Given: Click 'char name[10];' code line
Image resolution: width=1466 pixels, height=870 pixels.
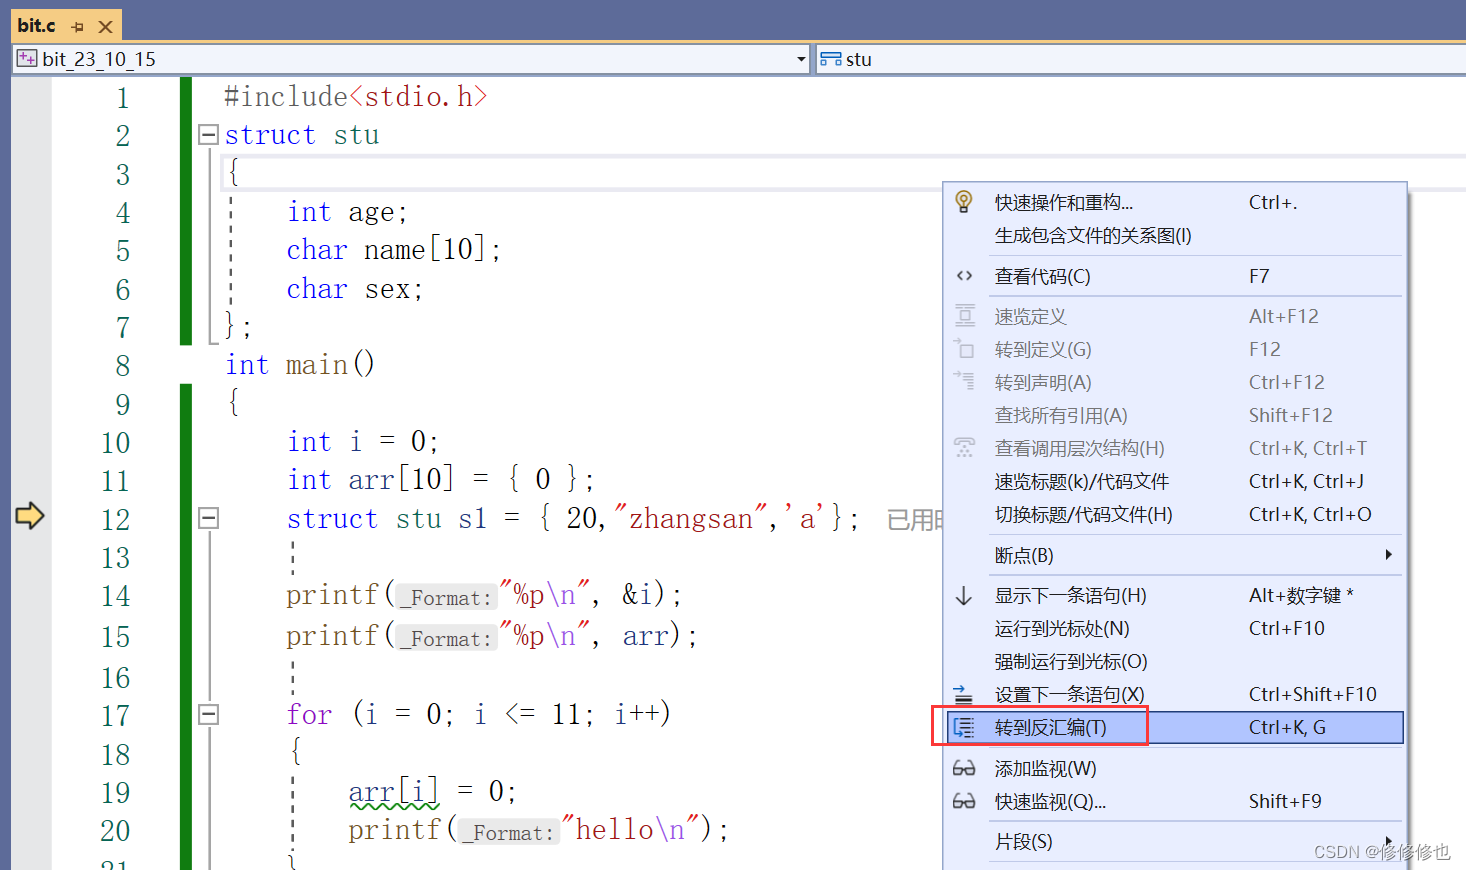Looking at the screenshot, I should coord(394,250).
